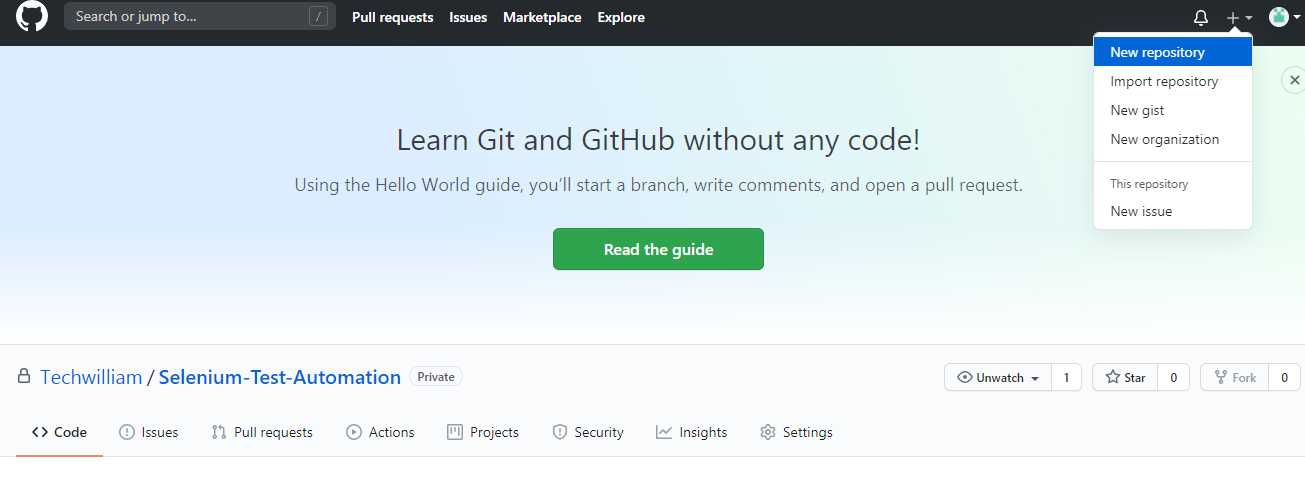Click the code brackets icon on Code tab
Image resolution: width=1305 pixels, height=482 pixels.
[40, 432]
